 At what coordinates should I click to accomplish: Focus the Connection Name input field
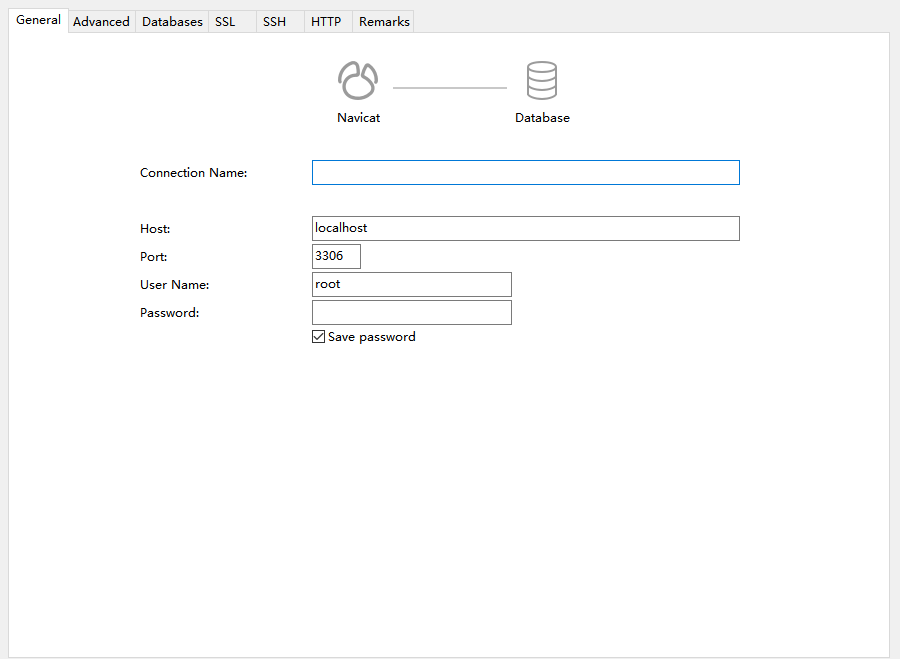coord(525,173)
